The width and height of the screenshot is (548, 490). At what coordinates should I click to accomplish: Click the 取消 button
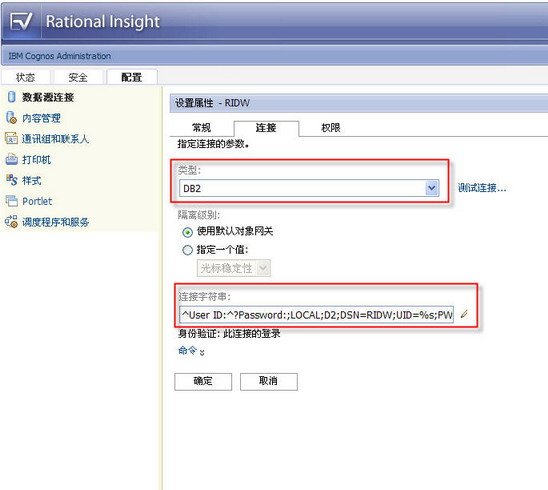click(x=269, y=381)
